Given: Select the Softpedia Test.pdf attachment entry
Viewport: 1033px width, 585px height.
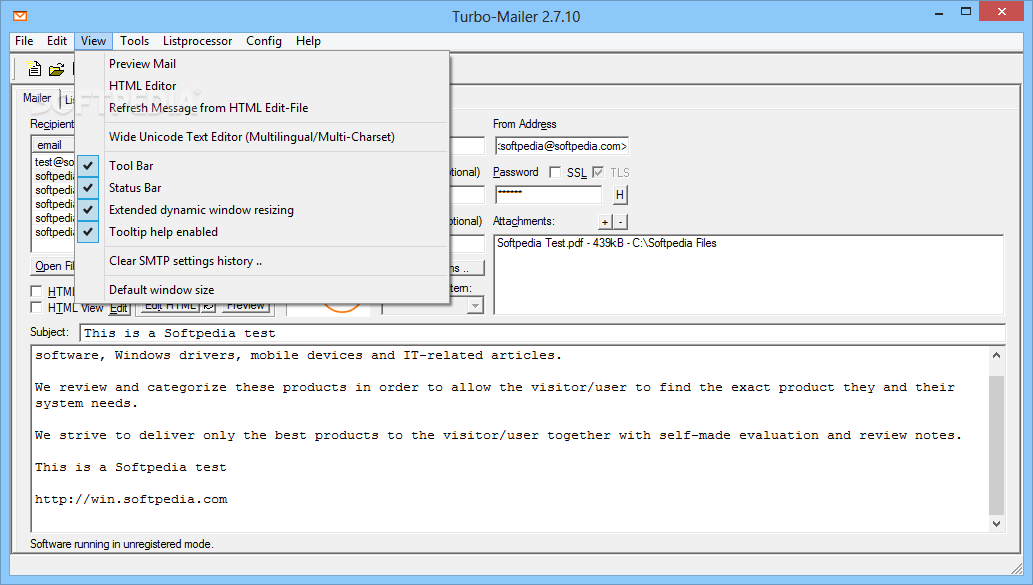Looking at the screenshot, I should (606, 243).
